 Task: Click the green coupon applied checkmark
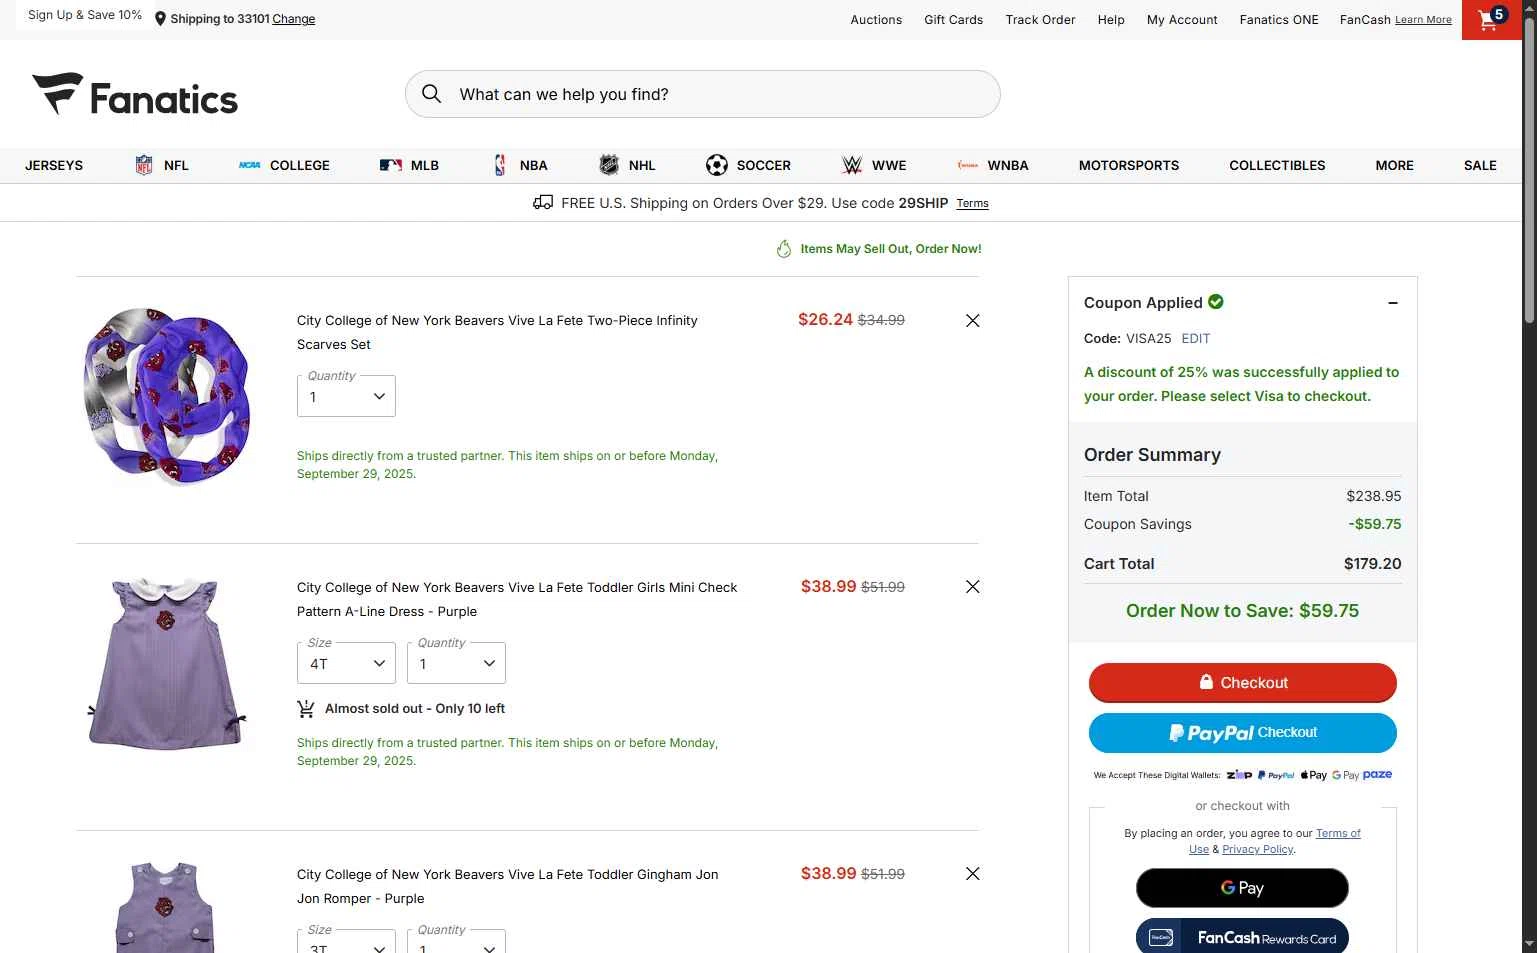(1216, 302)
